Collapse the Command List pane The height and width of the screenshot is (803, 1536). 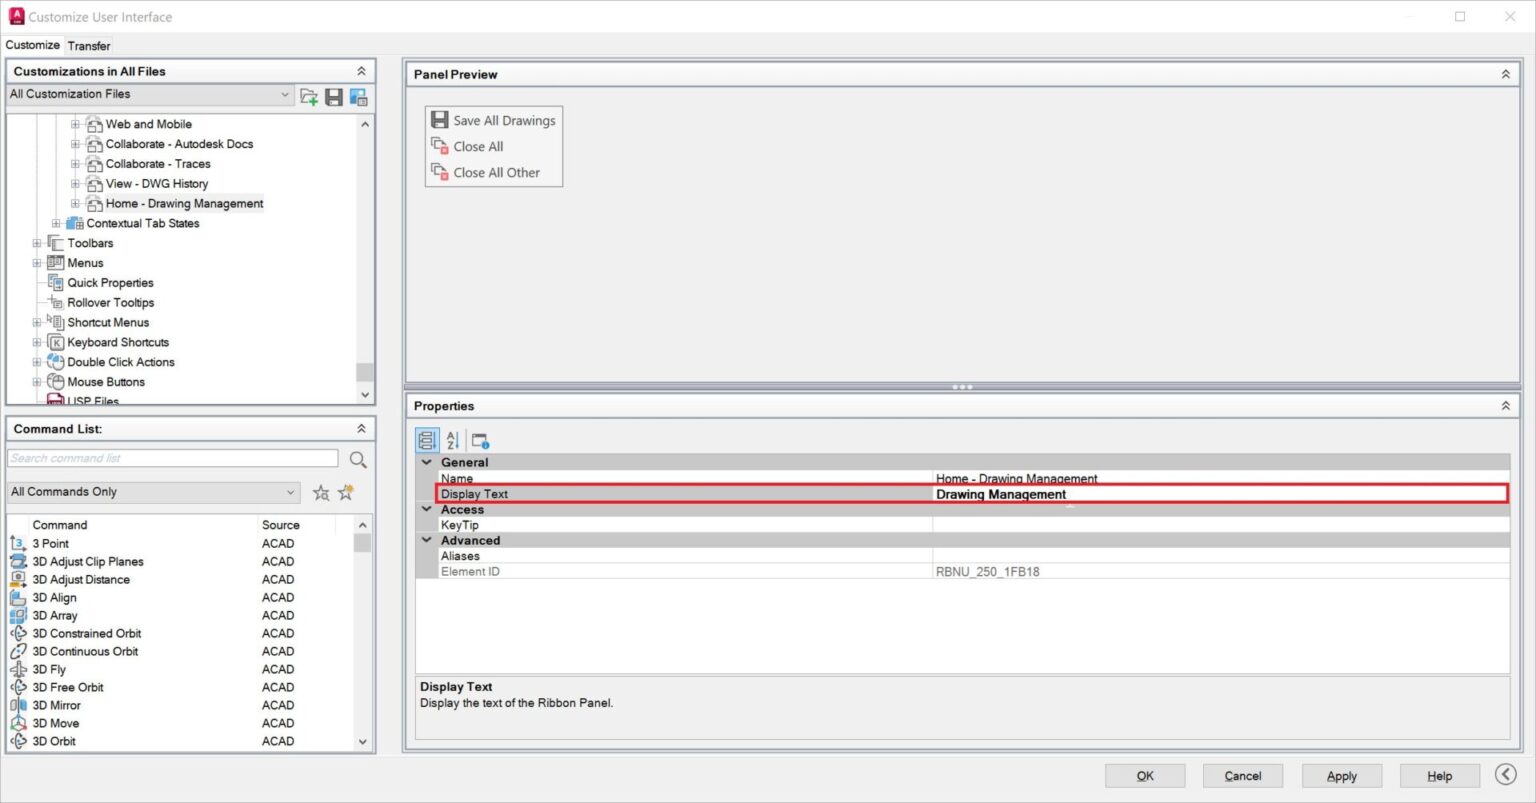click(361, 428)
